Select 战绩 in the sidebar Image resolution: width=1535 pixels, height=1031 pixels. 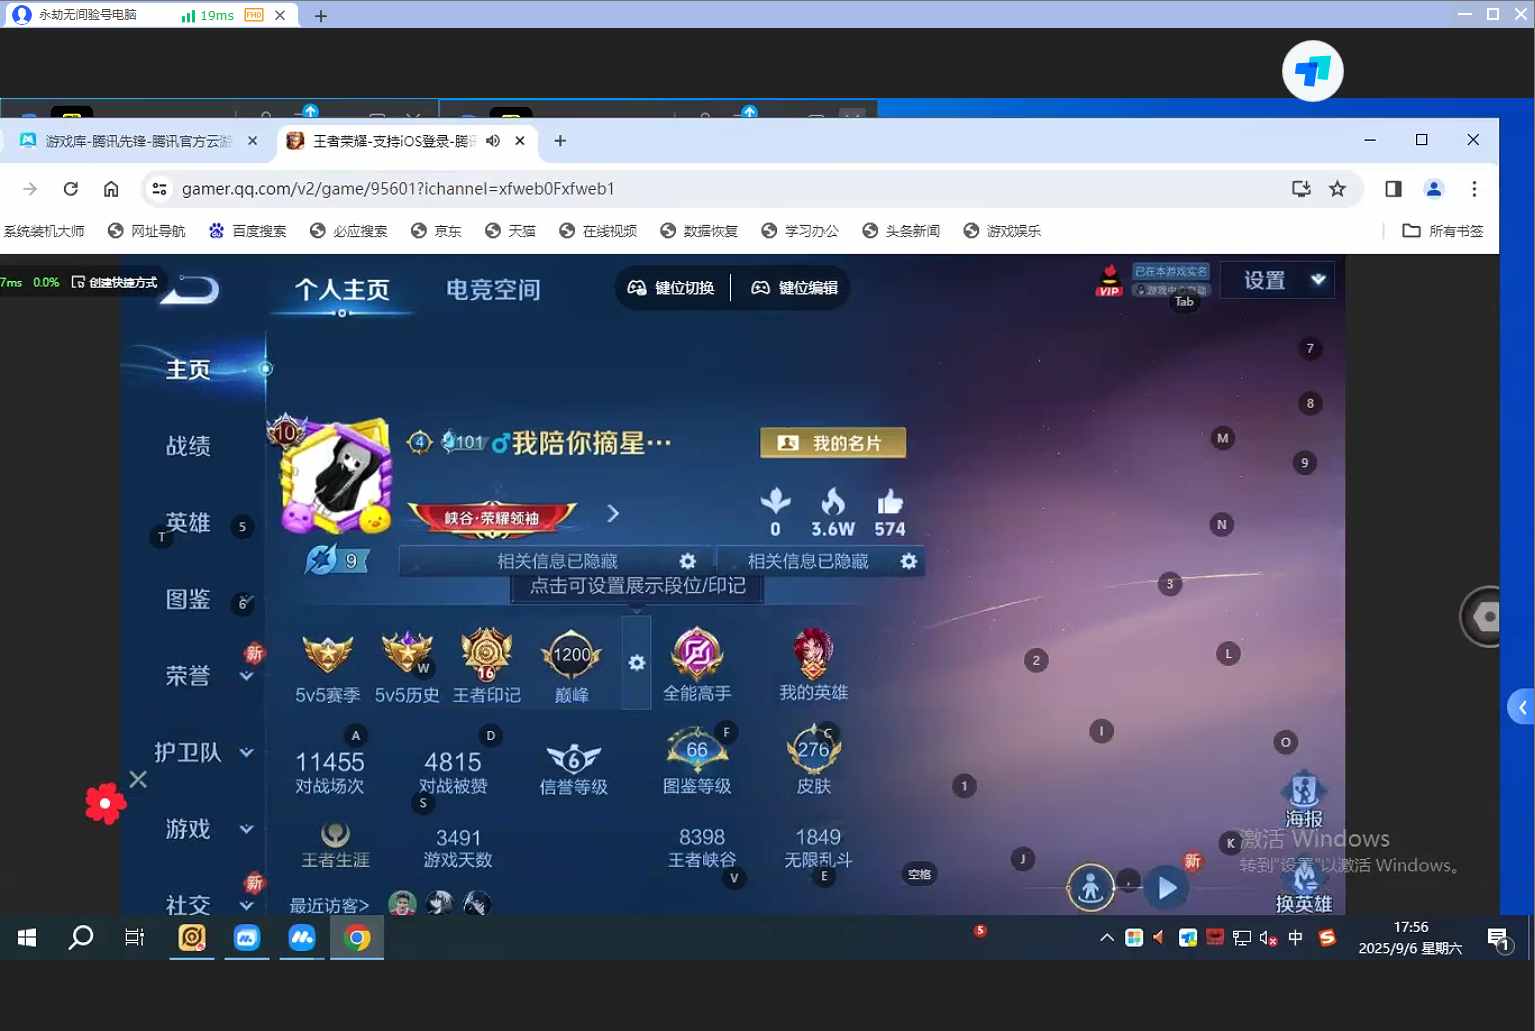(x=188, y=446)
